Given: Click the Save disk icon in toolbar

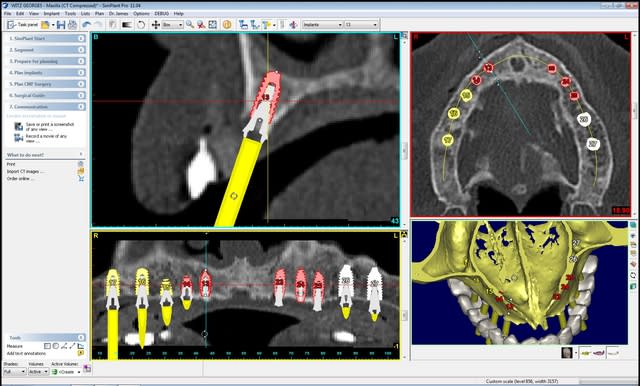Looking at the screenshot, I should (x=61, y=25).
